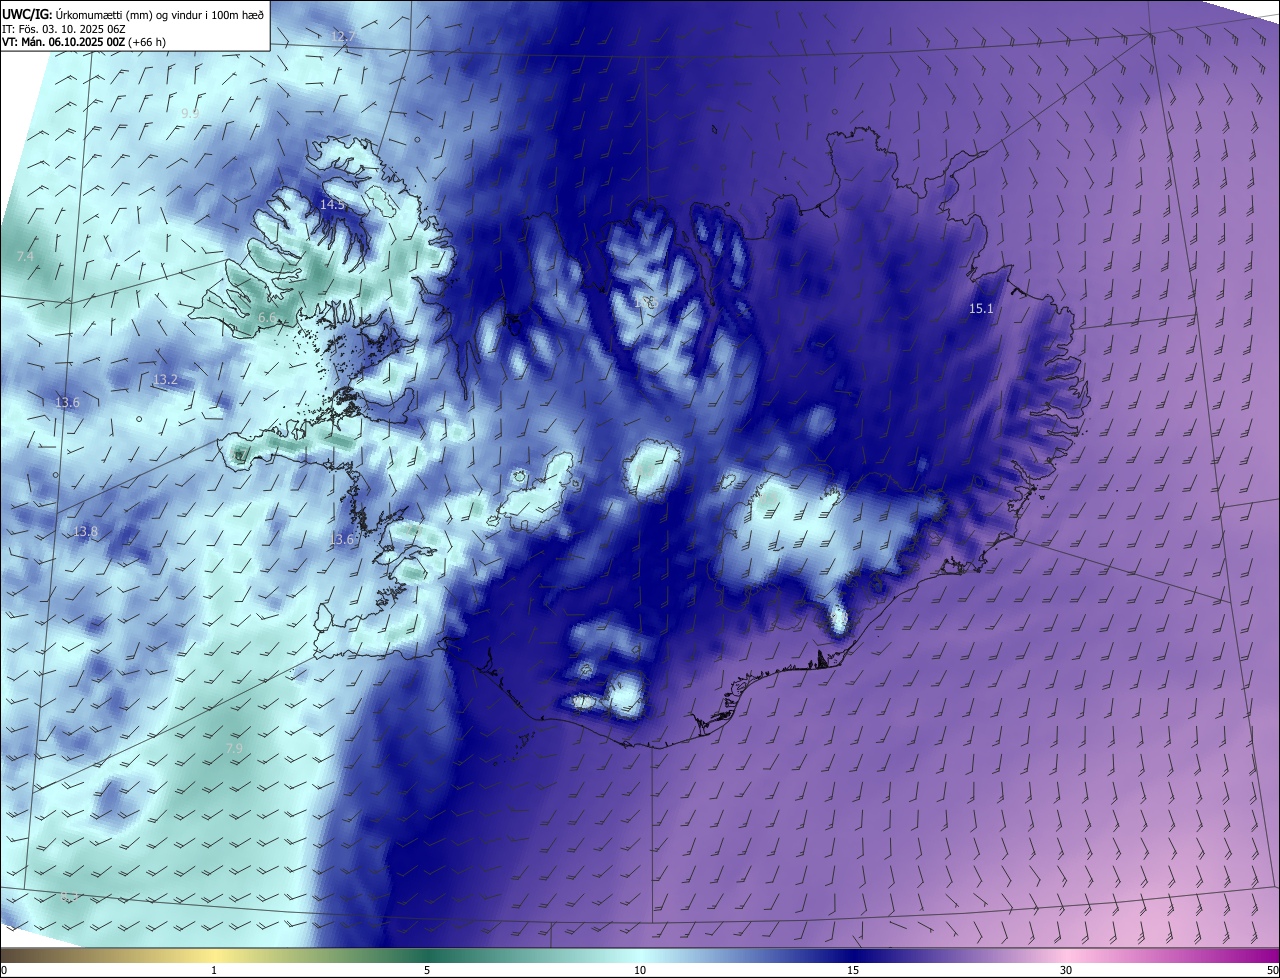Click the color scale tick label '5'

427,970
